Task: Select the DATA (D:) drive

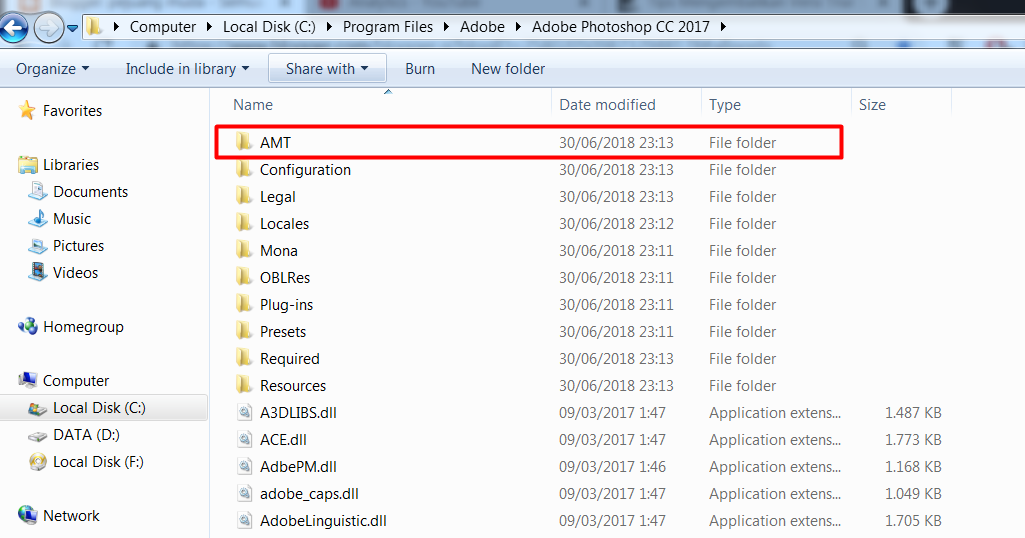Action: [x=86, y=435]
